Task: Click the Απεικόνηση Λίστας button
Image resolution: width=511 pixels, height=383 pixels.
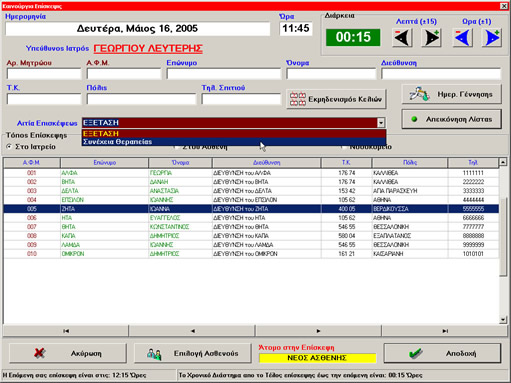Action: coord(452,119)
